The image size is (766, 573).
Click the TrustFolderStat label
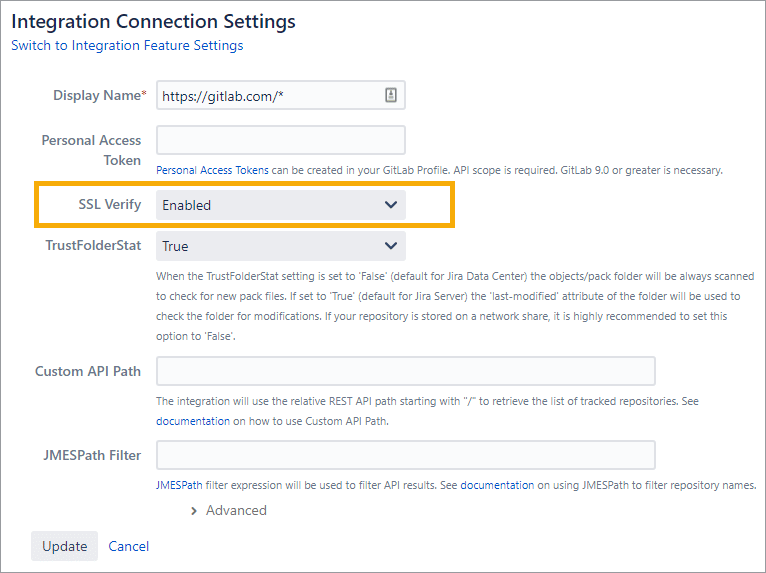(x=93, y=245)
